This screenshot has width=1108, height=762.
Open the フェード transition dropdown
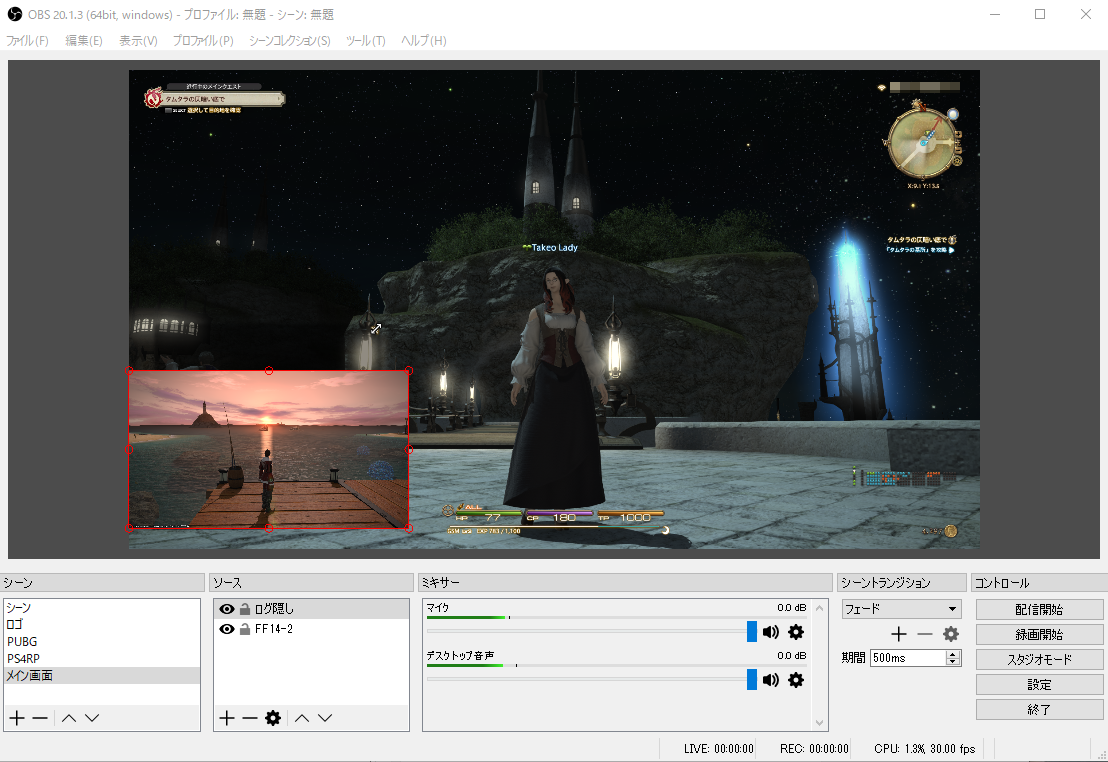tap(901, 609)
